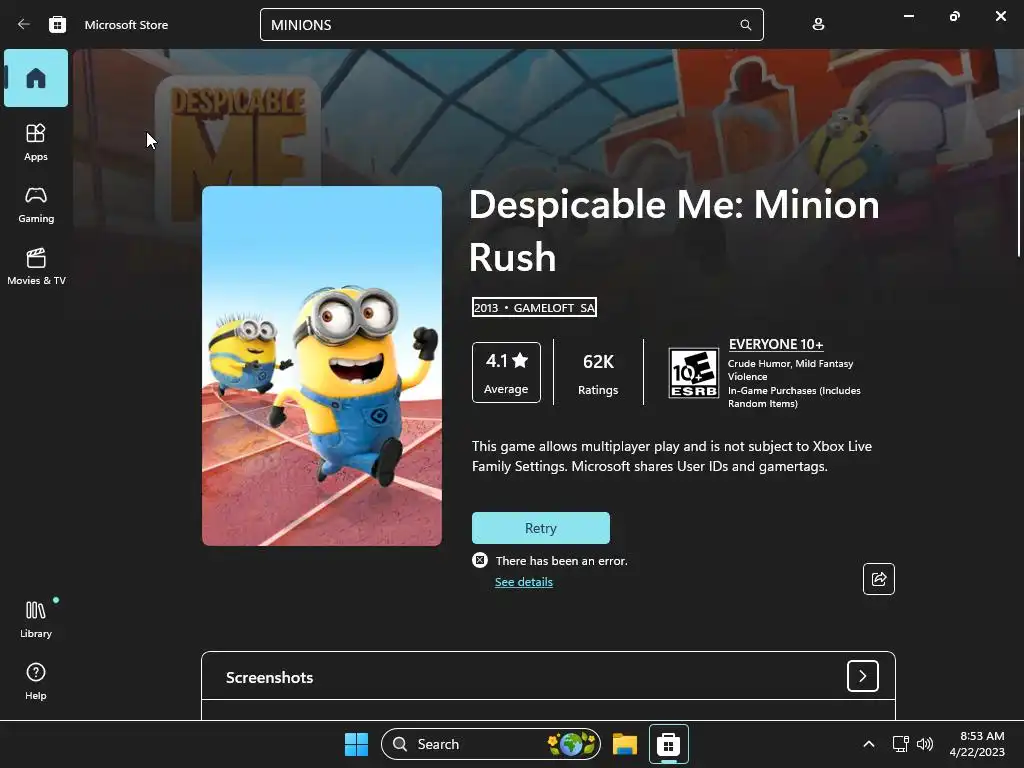
Task: Open Movies & TV section
Action: tap(36, 266)
